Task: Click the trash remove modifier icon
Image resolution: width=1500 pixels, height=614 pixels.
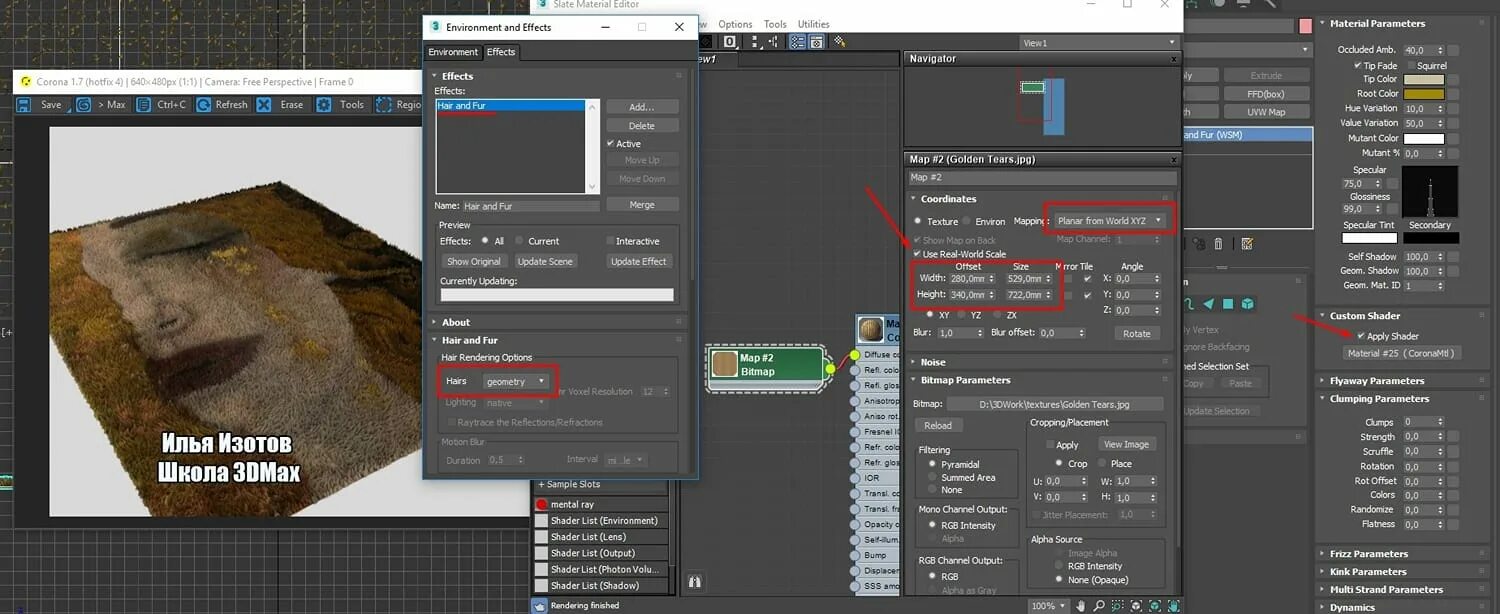Action: point(1218,244)
